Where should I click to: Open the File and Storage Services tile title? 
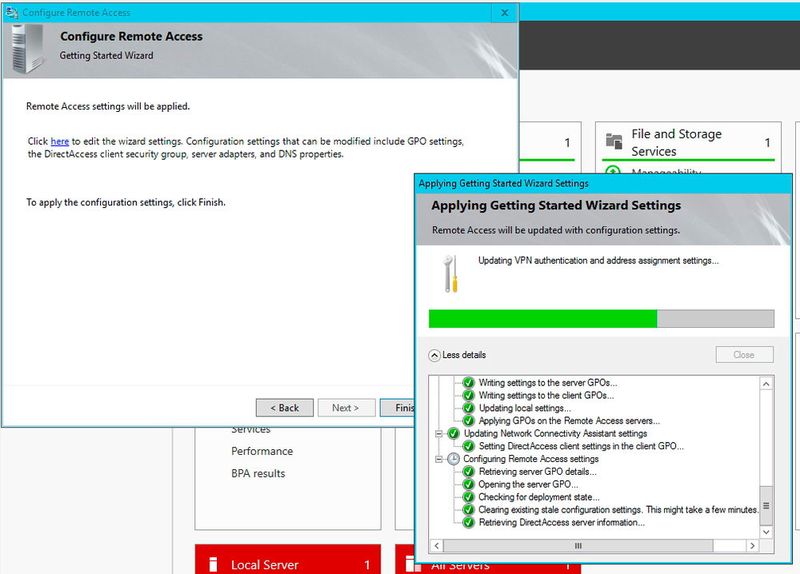677,142
